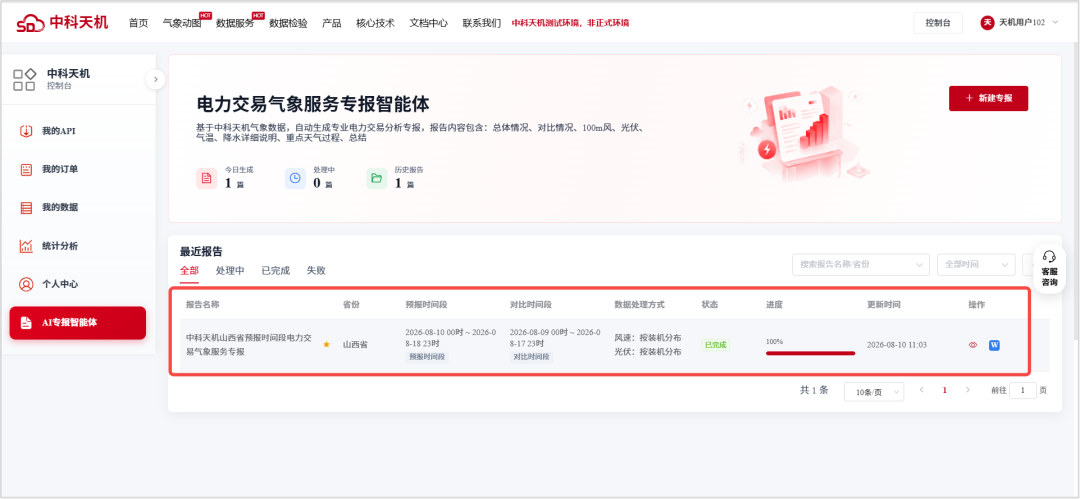Image resolution: width=1080 pixels, height=499 pixels.
Task: Click the 报告名称 column header
Action: coord(202,305)
